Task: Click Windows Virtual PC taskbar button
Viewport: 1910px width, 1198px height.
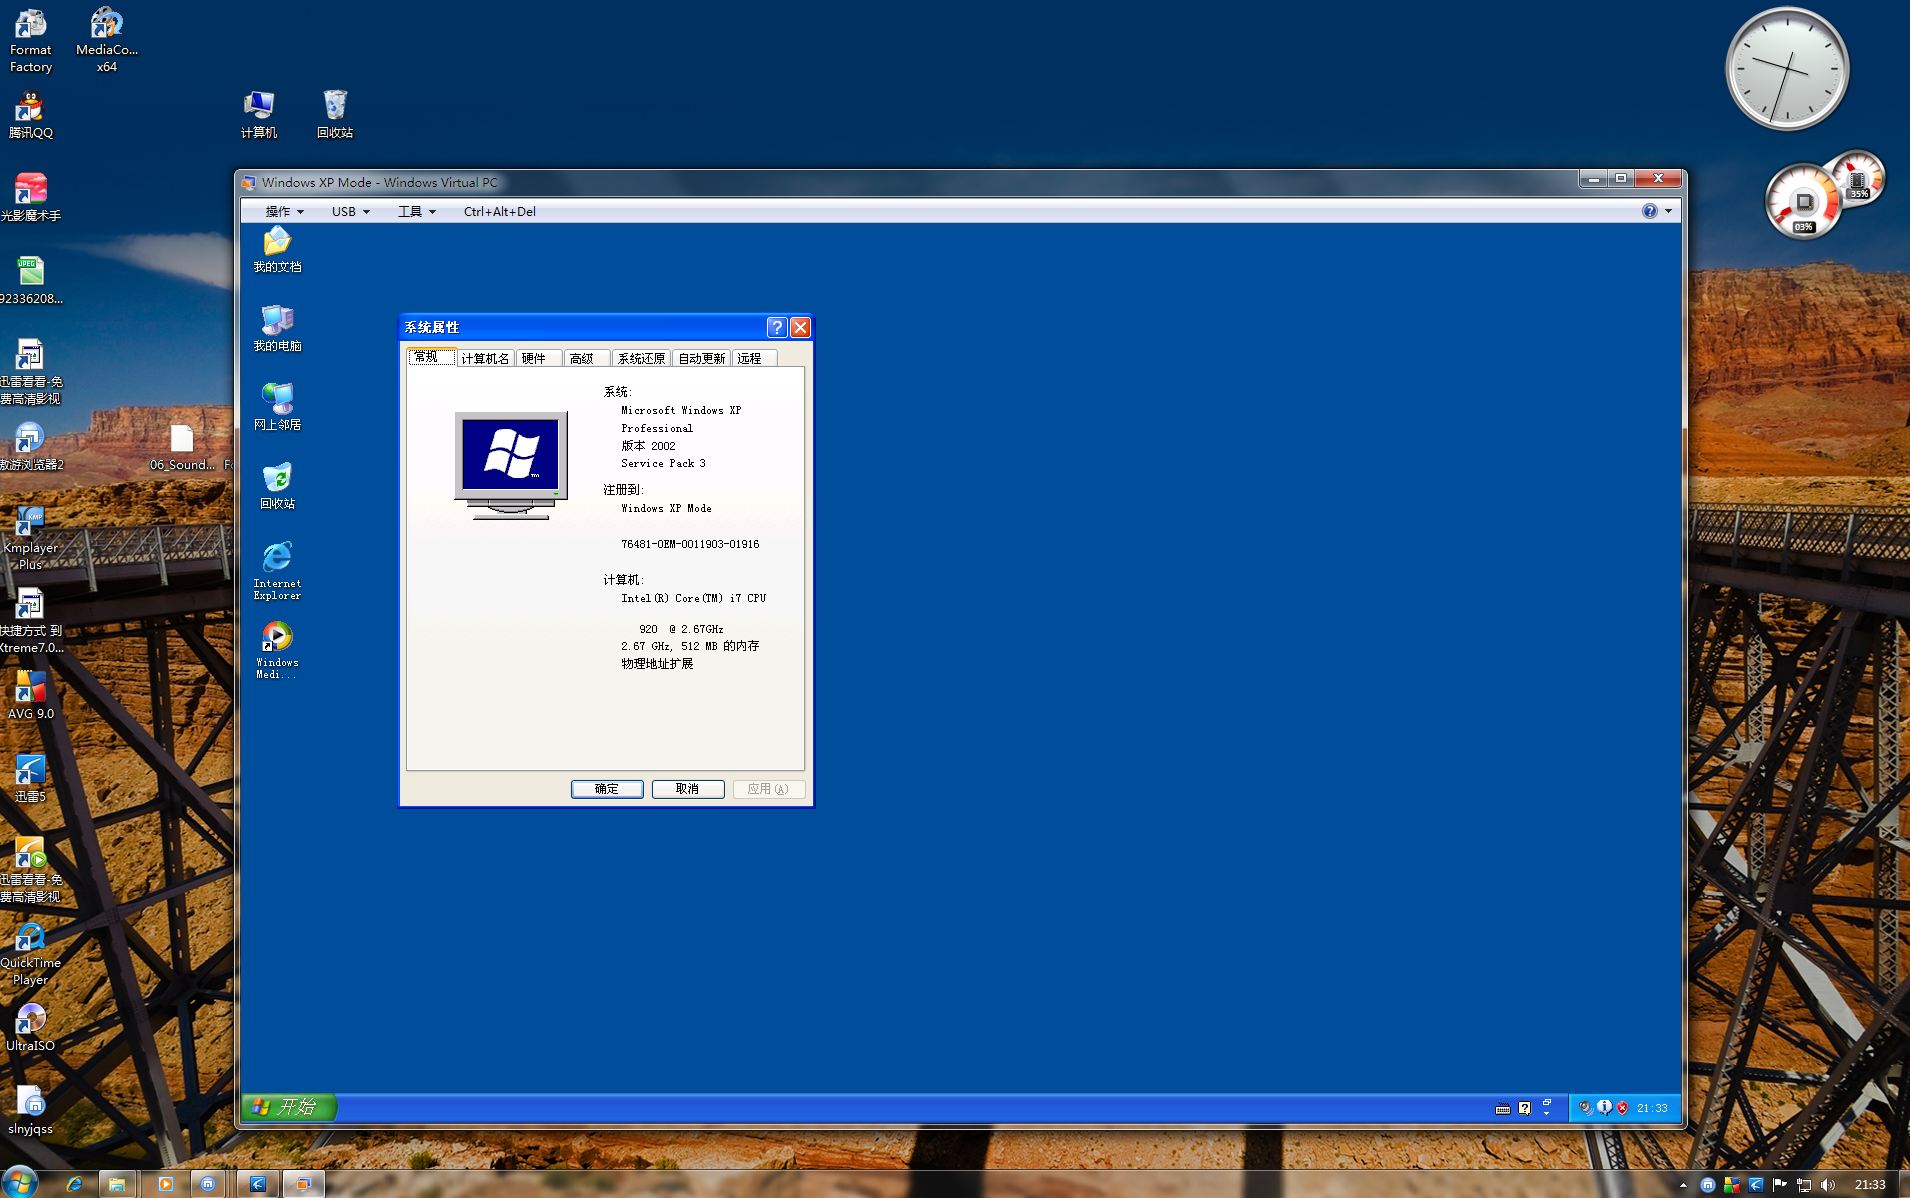Action: click(x=303, y=1184)
